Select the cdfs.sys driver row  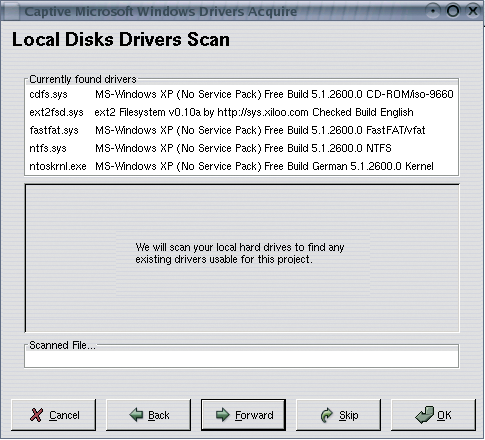coord(241,94)
